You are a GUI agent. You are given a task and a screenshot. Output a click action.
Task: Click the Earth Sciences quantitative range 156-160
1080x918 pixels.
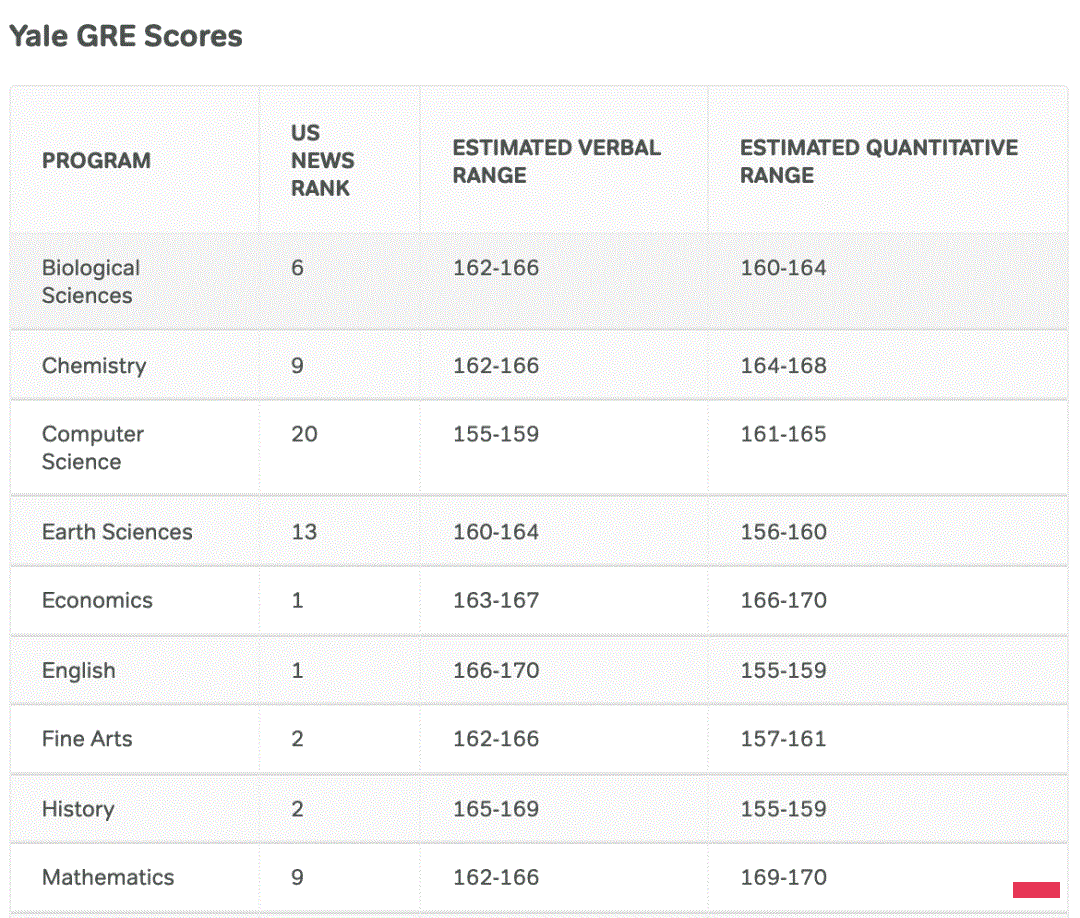(x=783, y=532)
